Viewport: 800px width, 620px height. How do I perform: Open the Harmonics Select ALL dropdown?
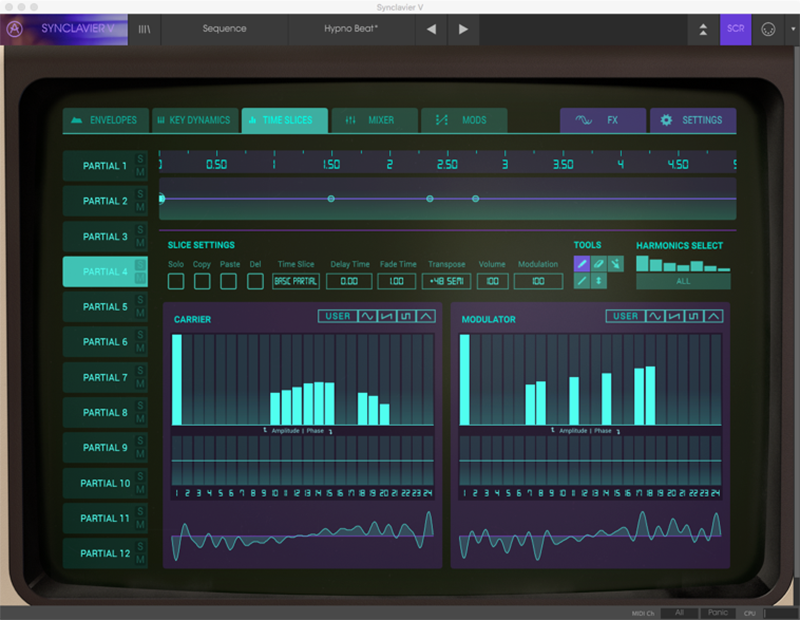[x=683, y=281]
